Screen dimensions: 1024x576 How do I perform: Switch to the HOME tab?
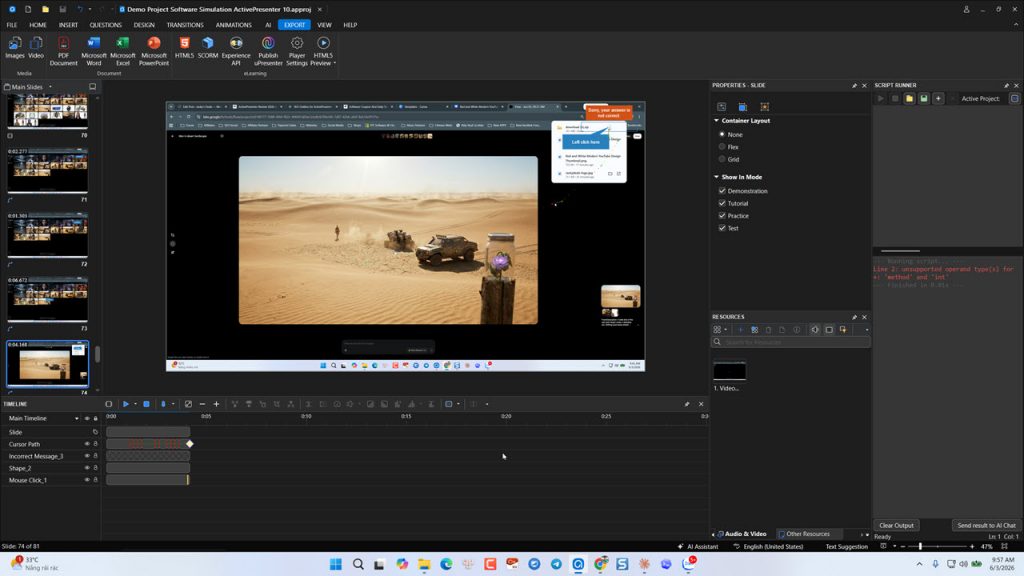click(38, 25)
